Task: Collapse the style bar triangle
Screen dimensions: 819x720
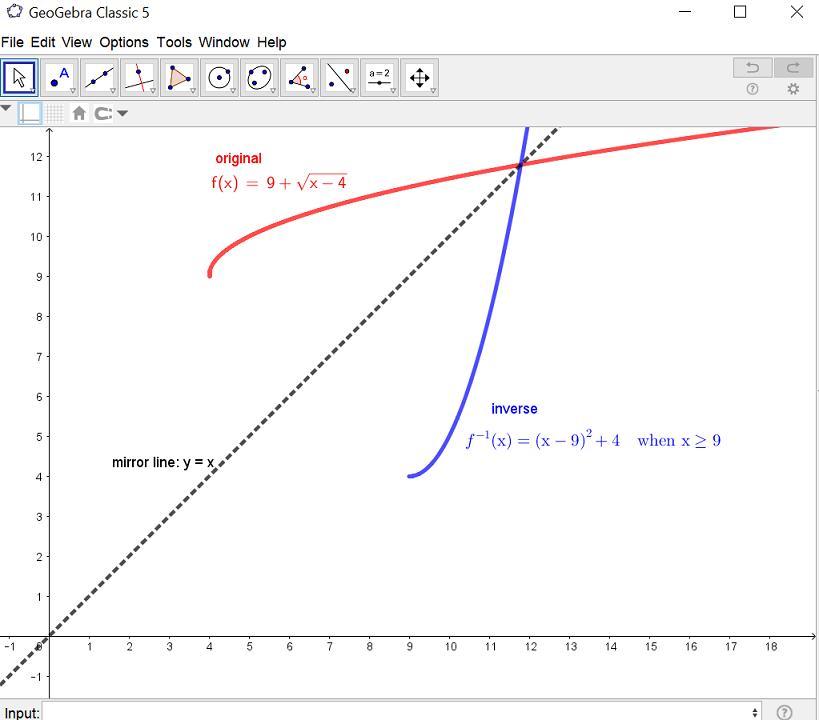Action: pyautogui.click(x=6, y=109)
